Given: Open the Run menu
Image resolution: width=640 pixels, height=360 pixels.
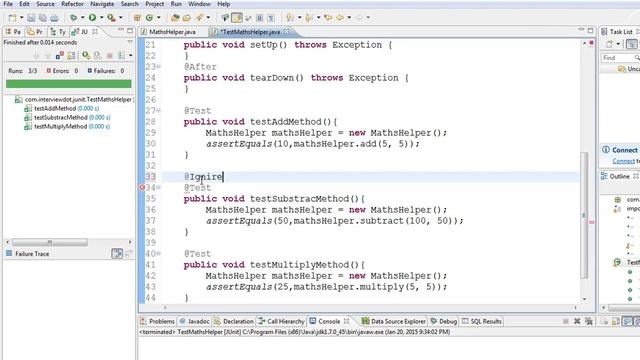Looking at the screenshot, I should [176, 4].
